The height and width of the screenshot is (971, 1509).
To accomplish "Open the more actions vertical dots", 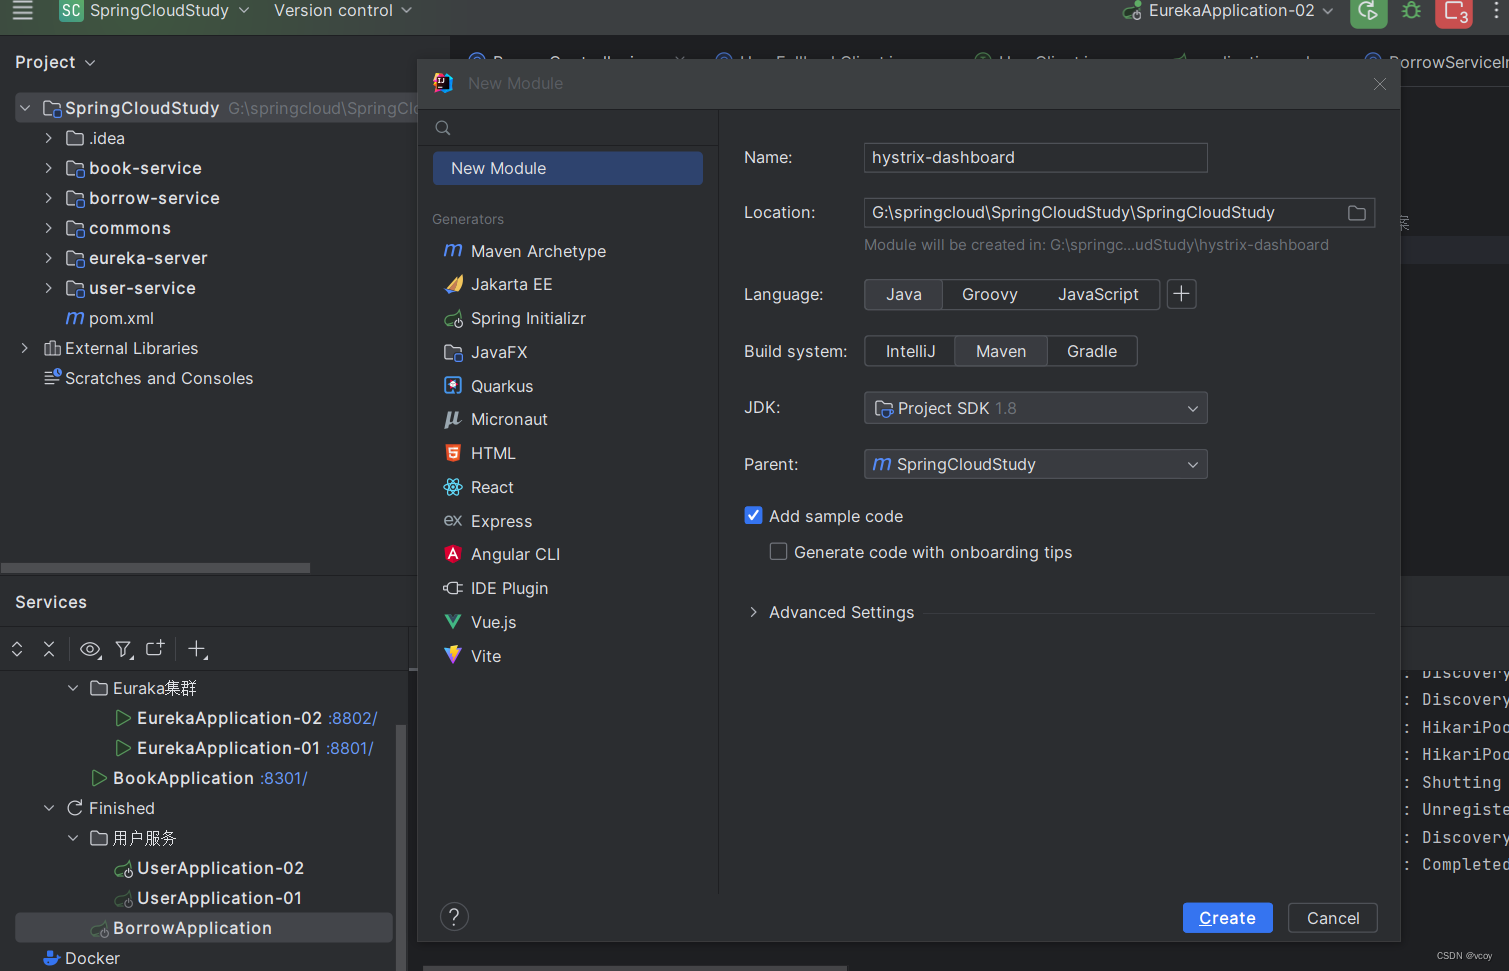I will coord(1496,11).
